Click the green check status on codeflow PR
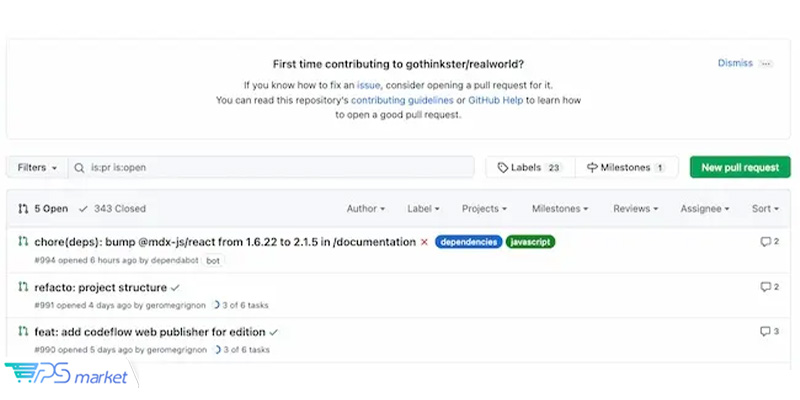The image size is (800, 400). coord(273,332)
